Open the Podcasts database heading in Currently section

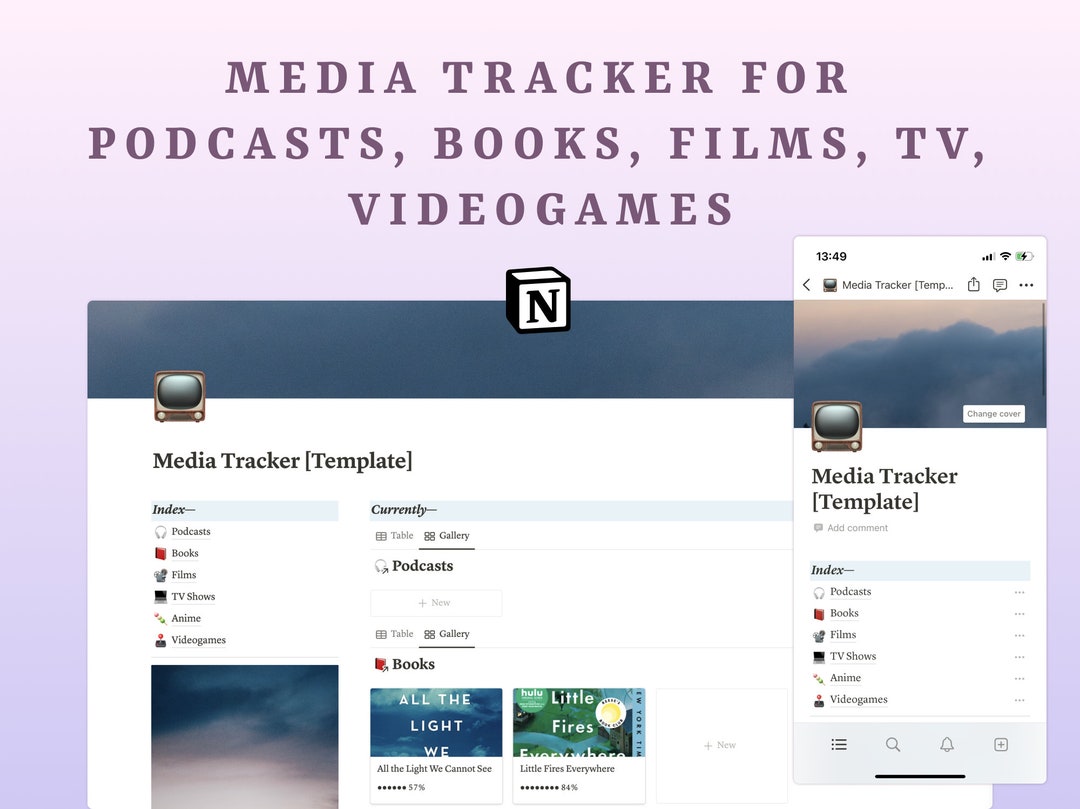click(422, 566)
